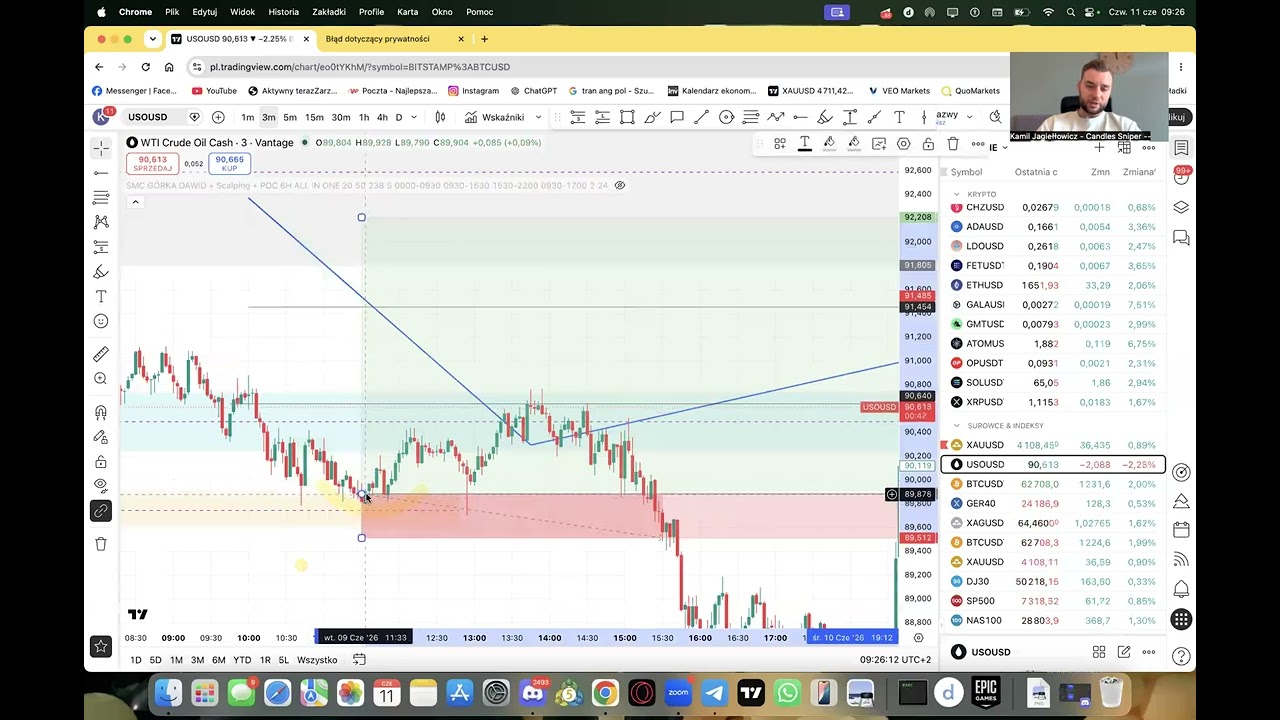
Task: Open the 1D date range
Action: click(135, 660)
